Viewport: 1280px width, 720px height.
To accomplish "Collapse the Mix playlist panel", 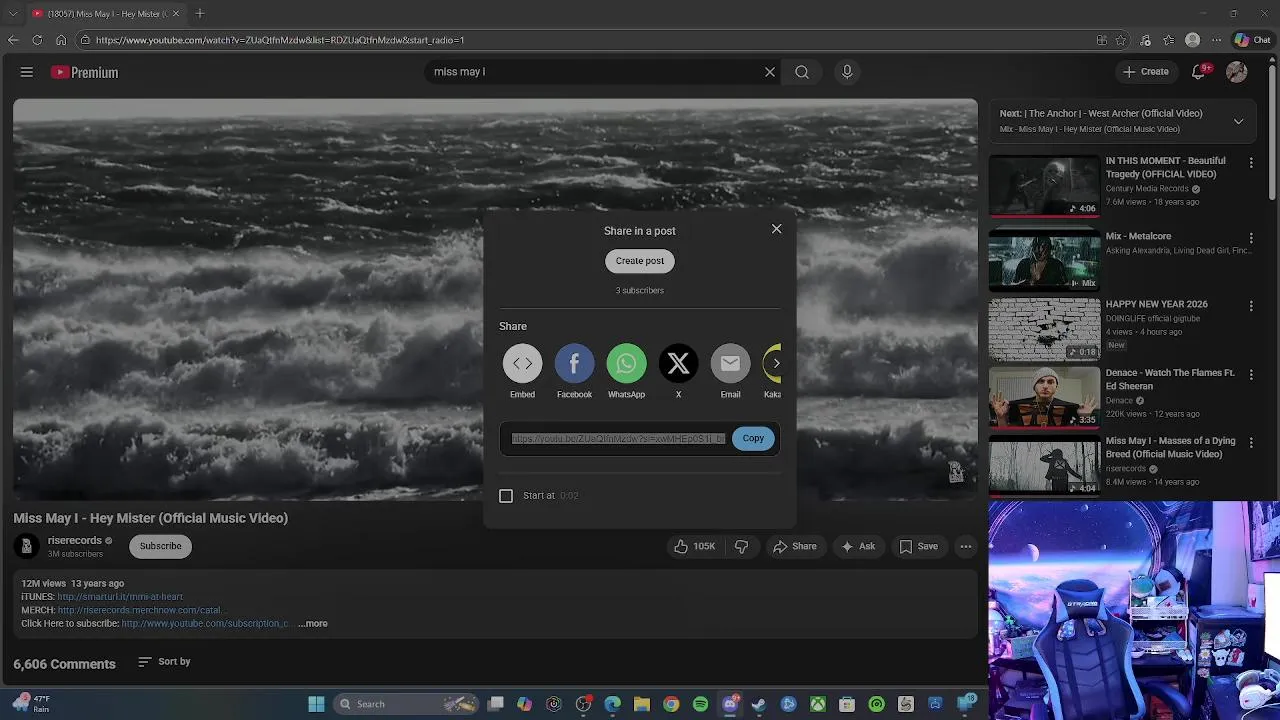I will point(1238,121).
